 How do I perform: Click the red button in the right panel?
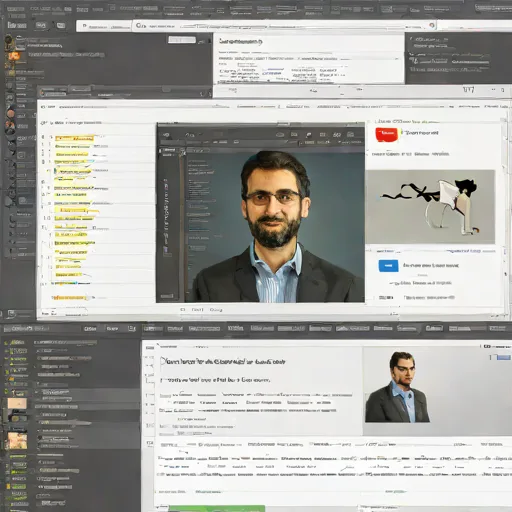tap(387, 134)
